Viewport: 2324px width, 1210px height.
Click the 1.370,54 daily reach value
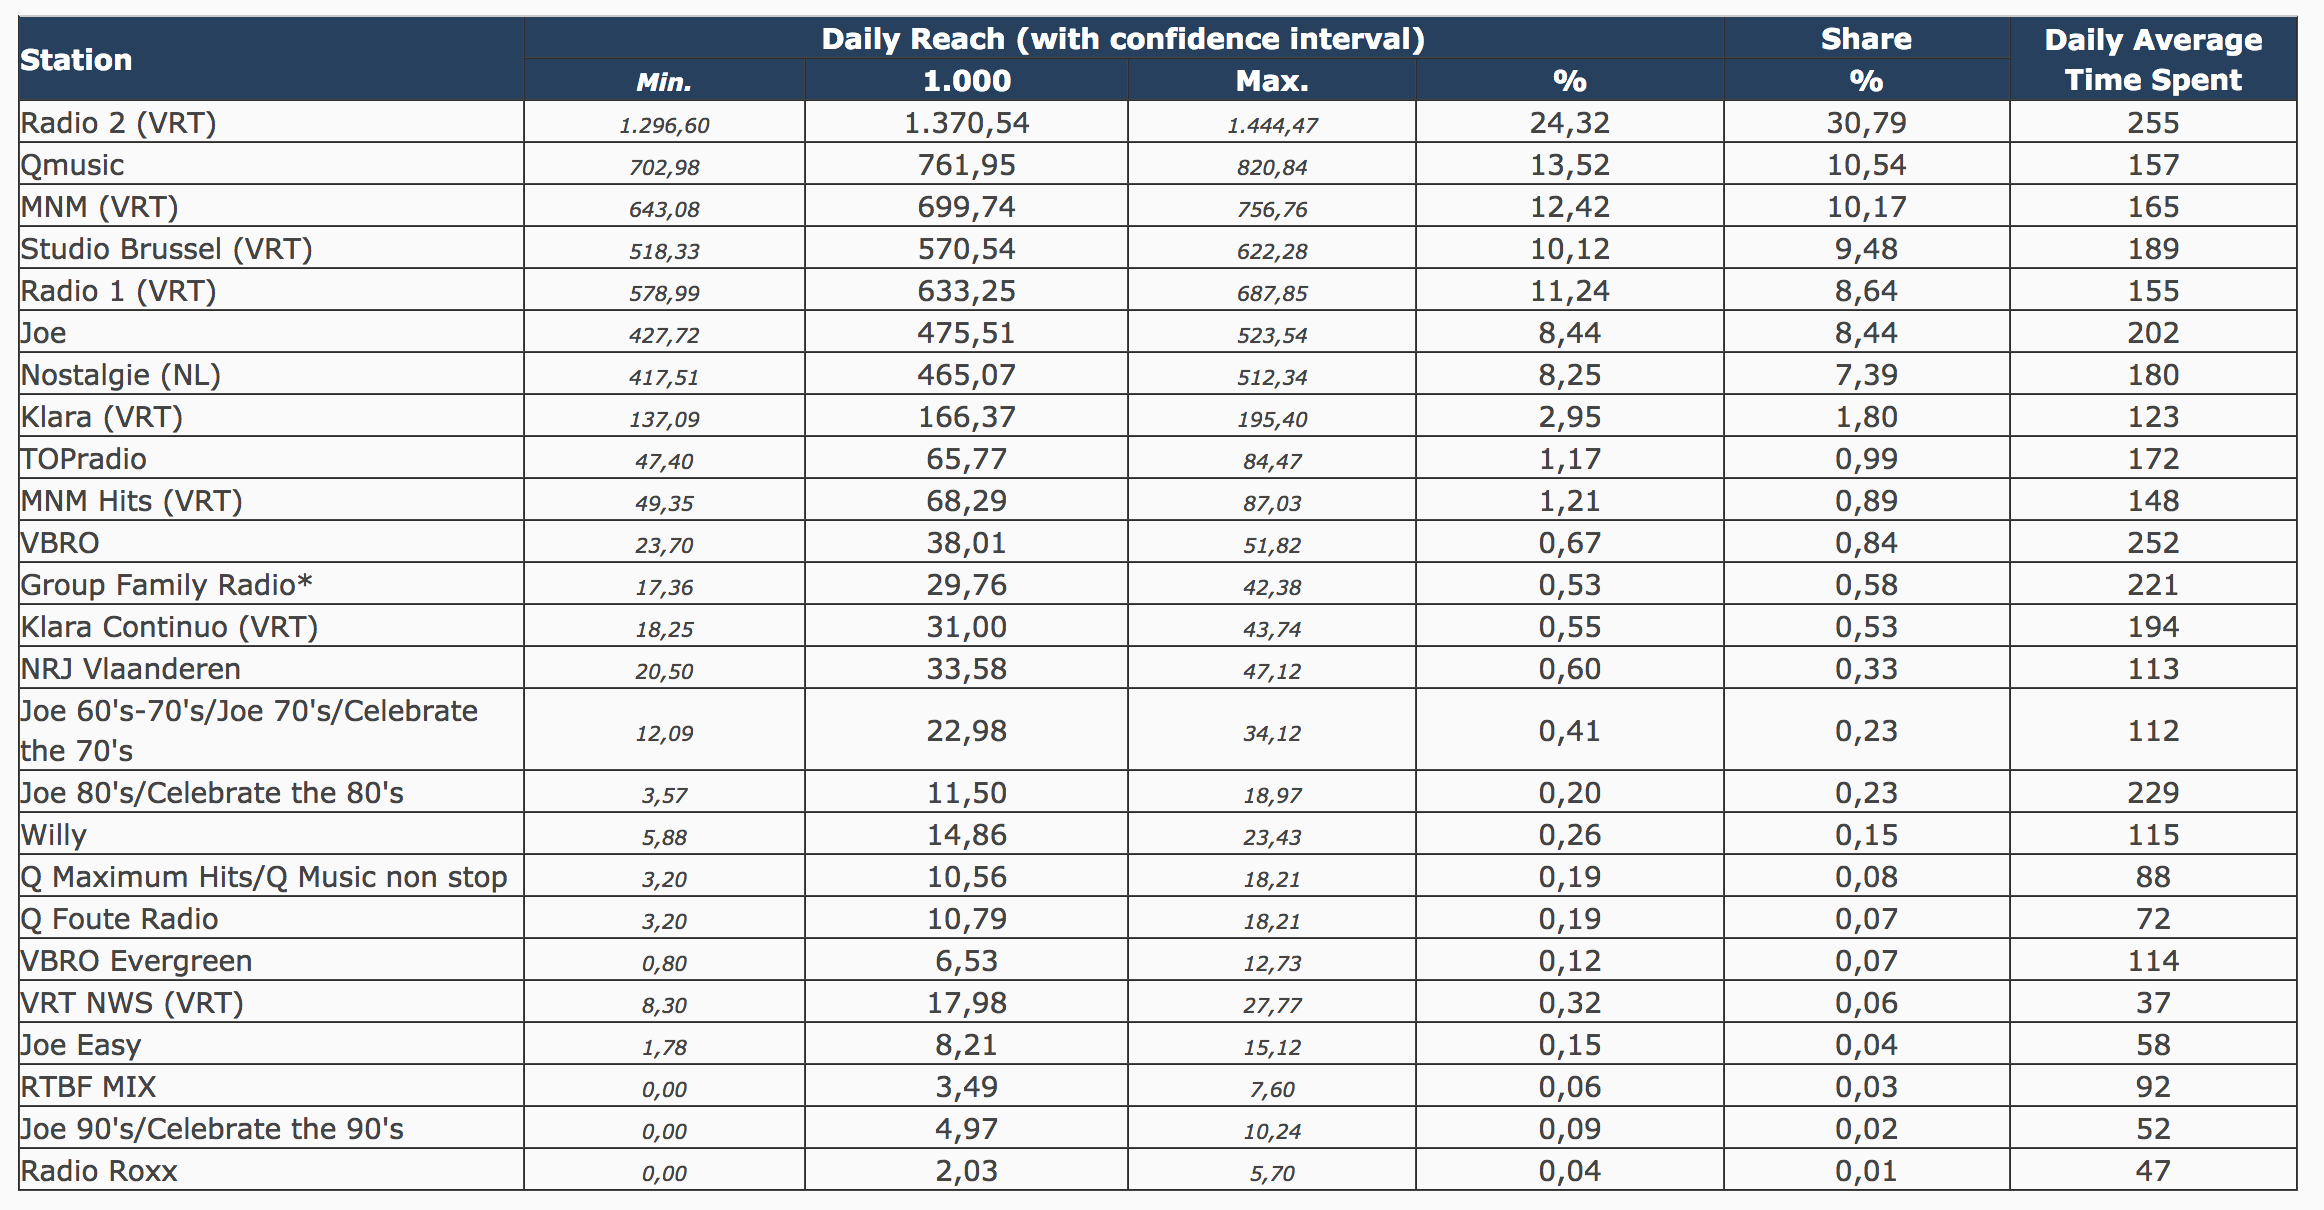[966, 123]
